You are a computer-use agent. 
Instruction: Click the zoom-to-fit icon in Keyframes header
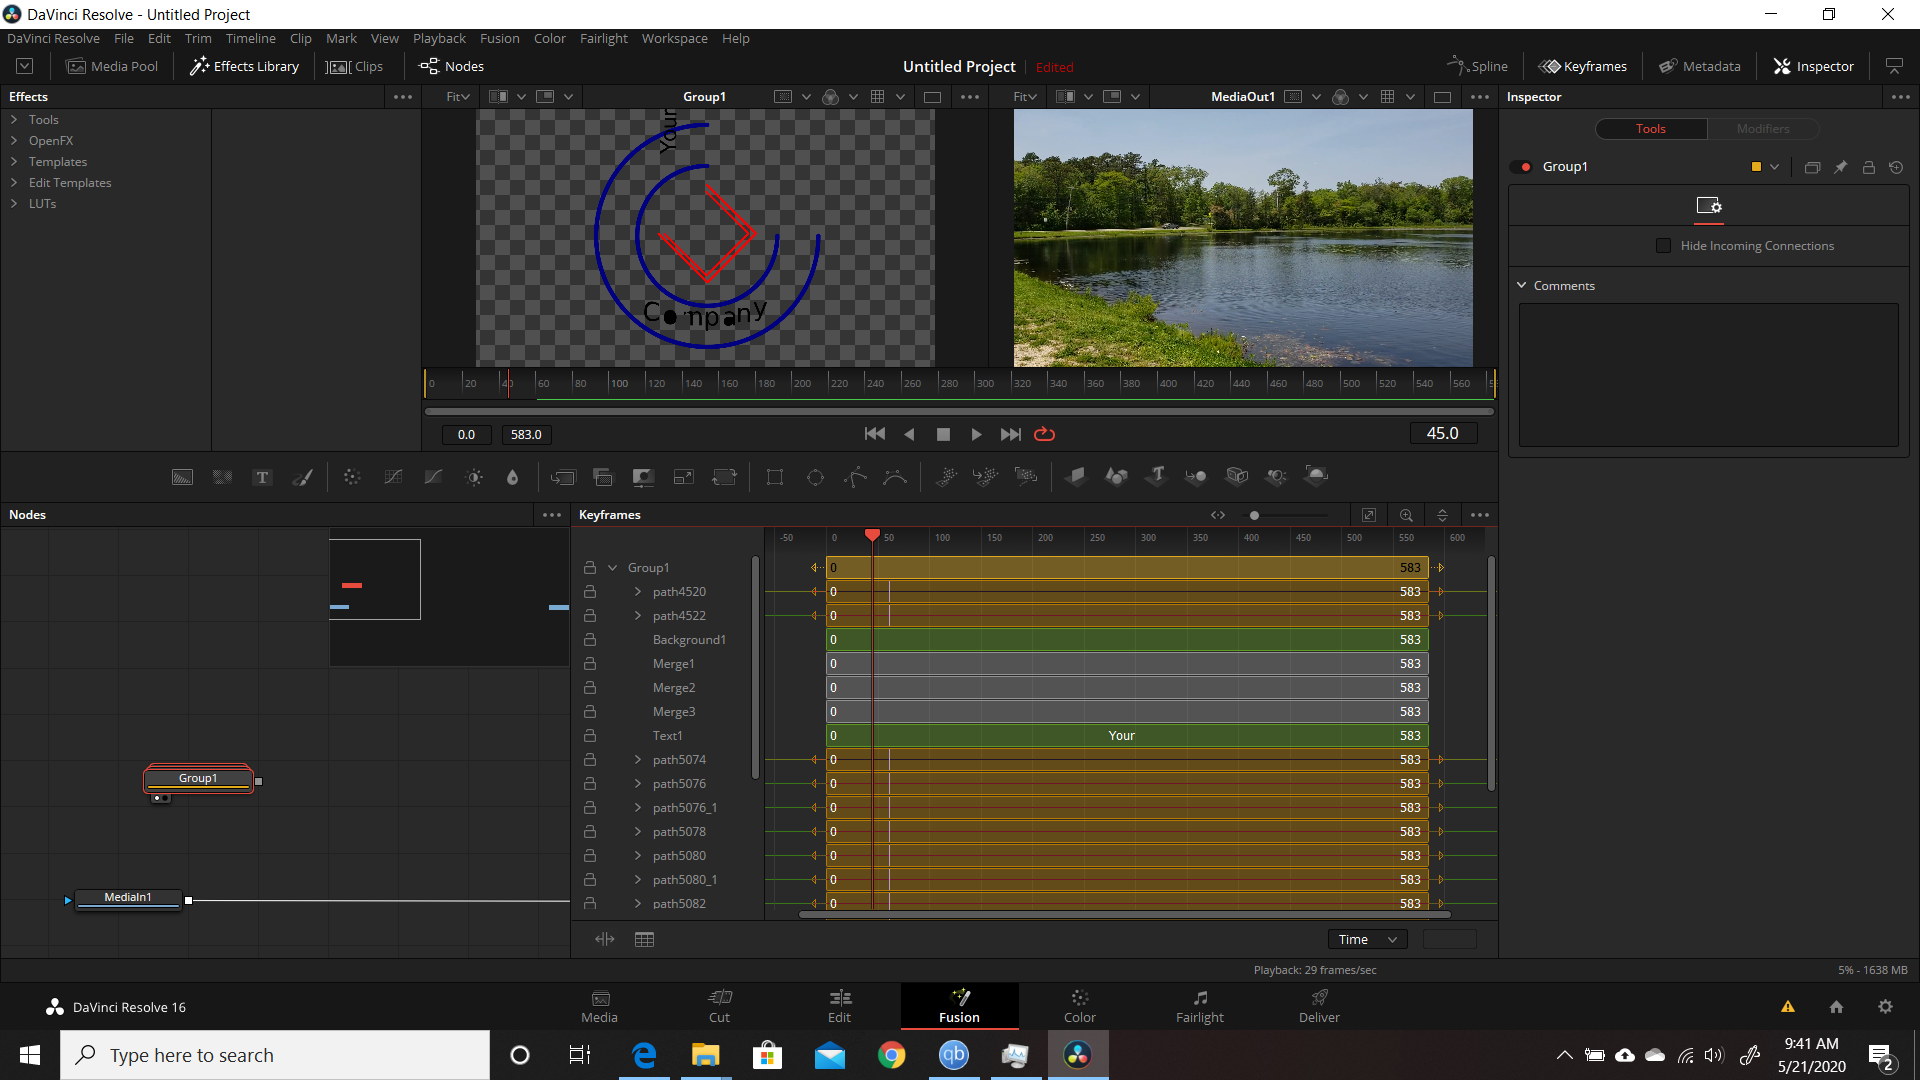point(1369,515)
